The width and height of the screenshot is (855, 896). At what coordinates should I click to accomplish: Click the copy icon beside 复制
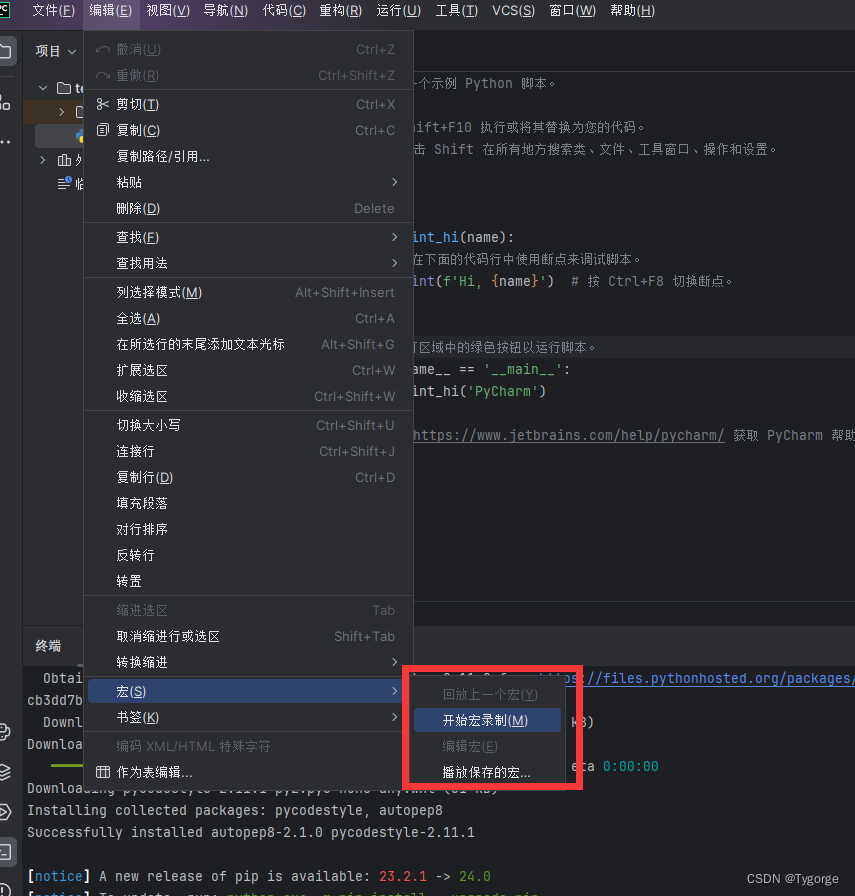(103, 131)
